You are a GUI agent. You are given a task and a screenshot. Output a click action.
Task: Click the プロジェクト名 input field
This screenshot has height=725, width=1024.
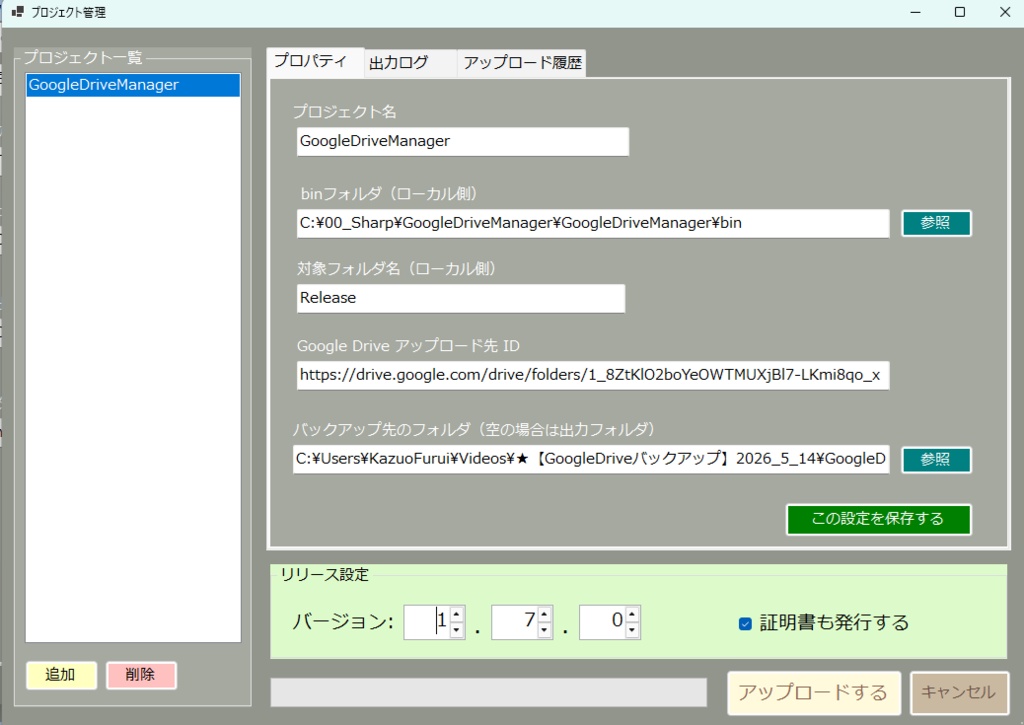[462, 141]
